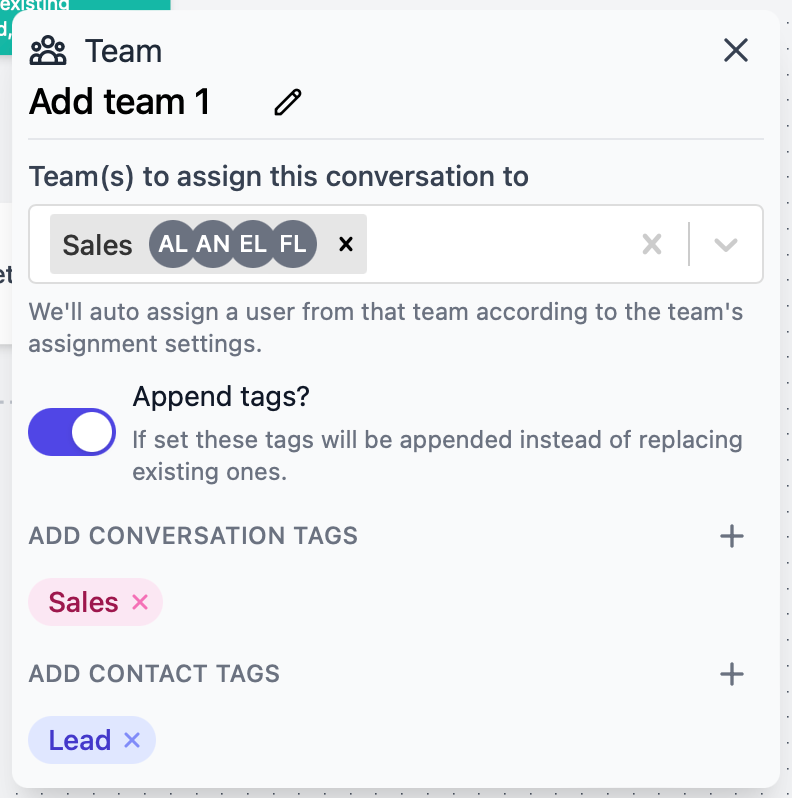This screenshot has height=798, width=792.
Task: Click the EL team member avatar
Action: [253, 244]
